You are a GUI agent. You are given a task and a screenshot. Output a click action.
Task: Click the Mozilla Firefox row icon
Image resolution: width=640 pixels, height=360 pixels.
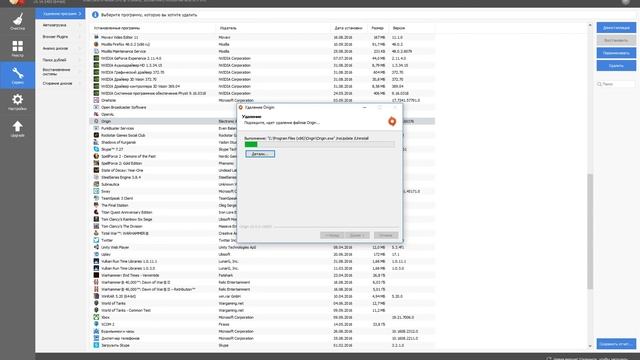pos(96,44)
